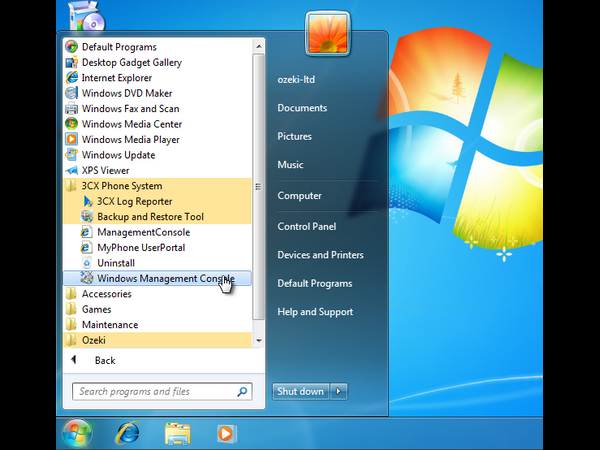
Task: Collapse the 3CX Phone System folder
Action: (x=121, y=186)
